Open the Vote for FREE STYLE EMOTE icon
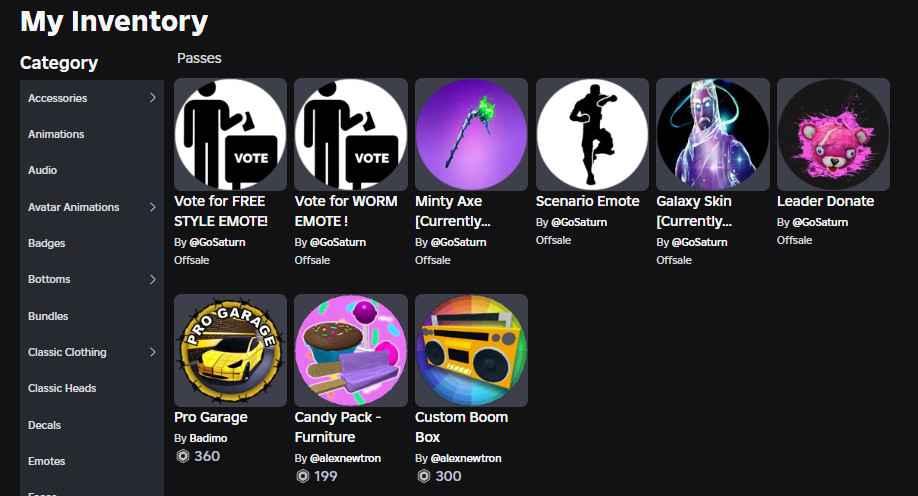918x496 pixels. (230, 134)
